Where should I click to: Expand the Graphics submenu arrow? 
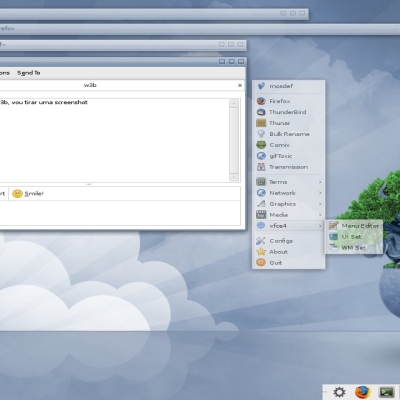320,204
